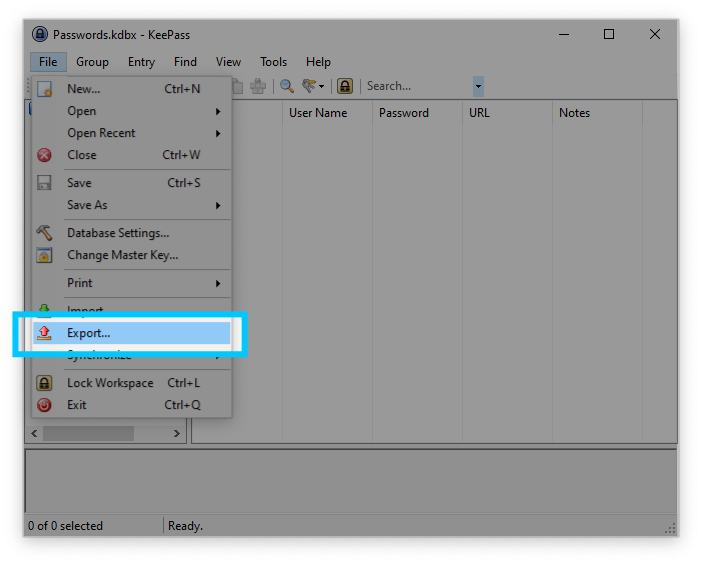Click the Change Master Key icon
Viewport: 702px width, 564px height.
click(44, 255)
